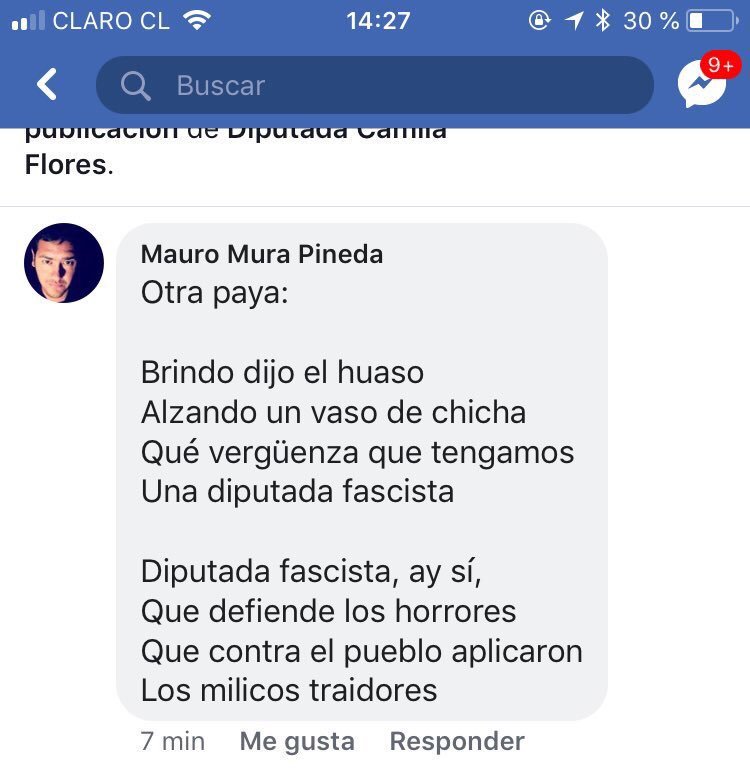Tap the cellular signal bars icon

pyautogui.click(x=28, y=21)
